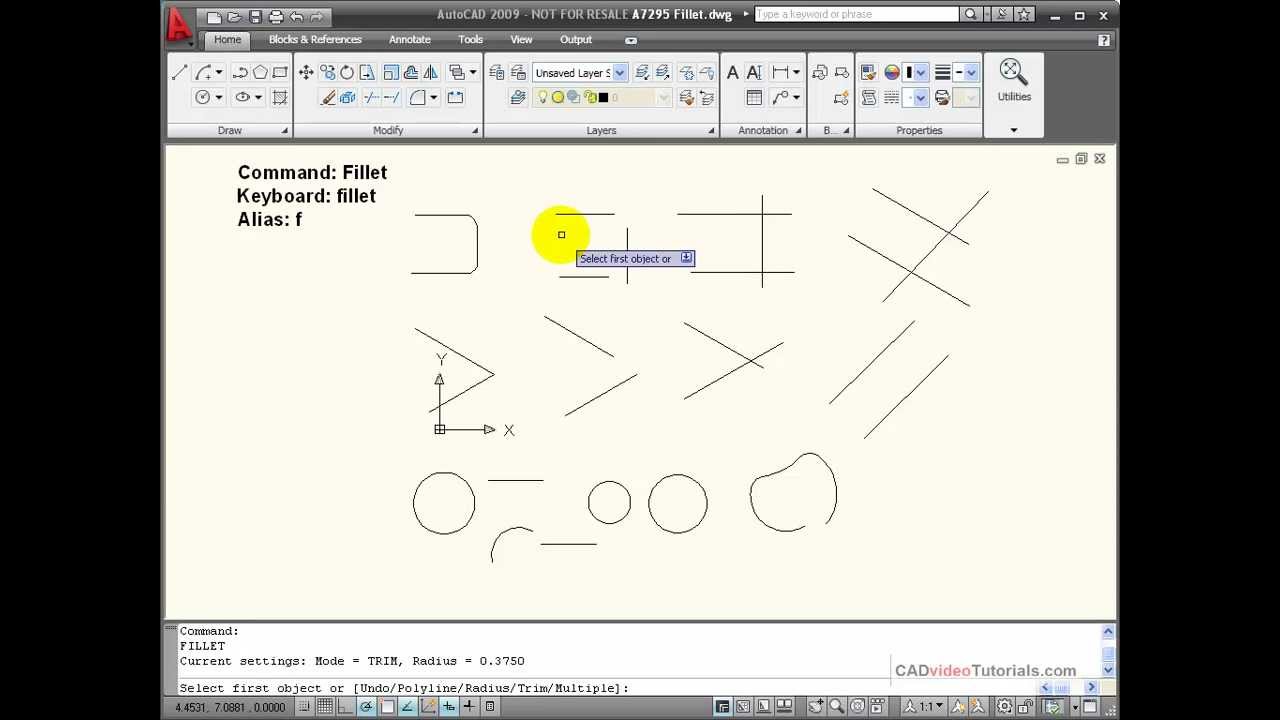Image resolution: width=1280 pixels, height=720 pixels.
Task: Choose the Stretch tool in Modify panel
Action: click(367, 72)
